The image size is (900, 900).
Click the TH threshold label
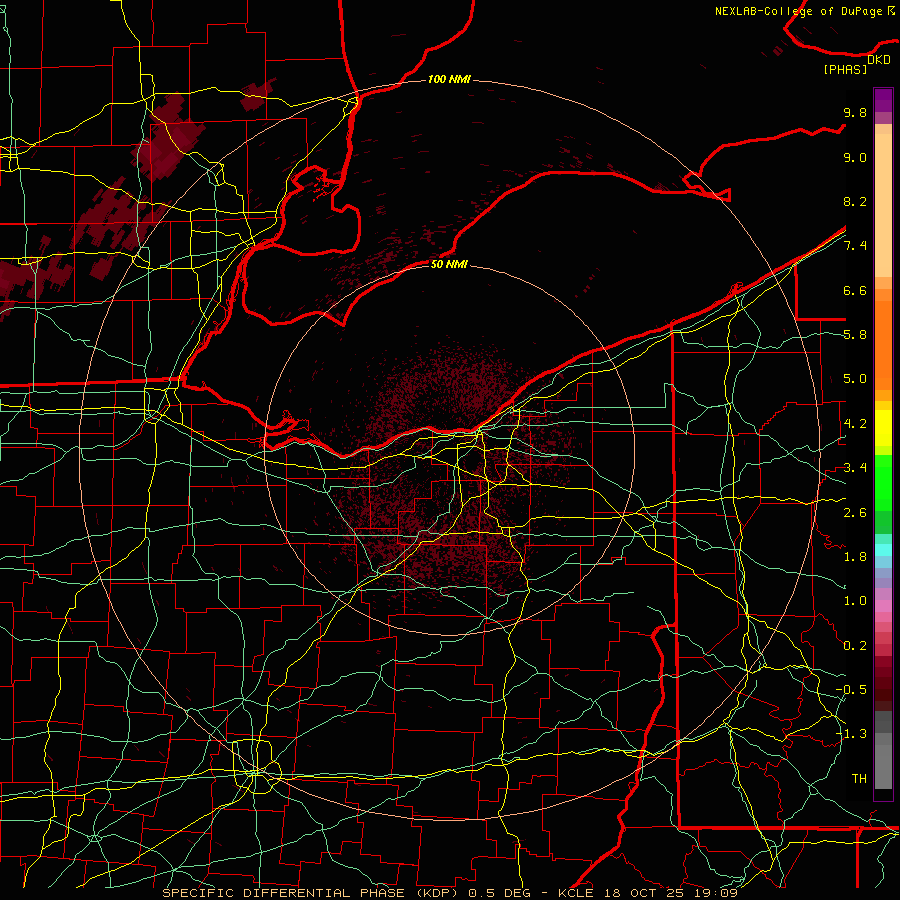(859, 779)
